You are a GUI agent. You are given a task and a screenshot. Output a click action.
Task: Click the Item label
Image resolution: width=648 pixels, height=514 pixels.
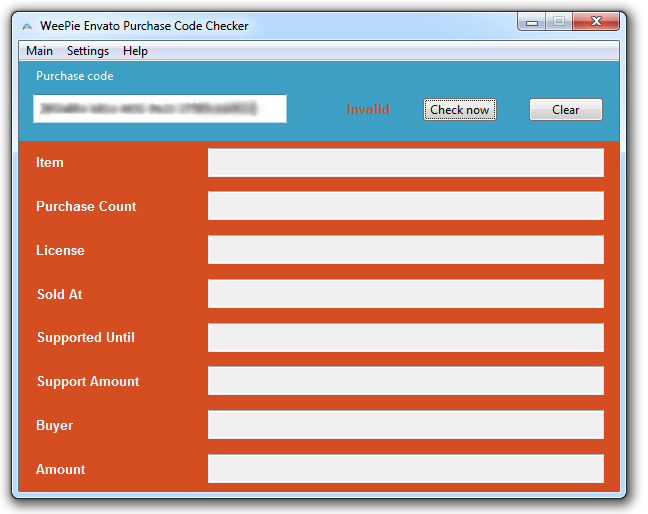pyautogui.click(x=50, y=162)
